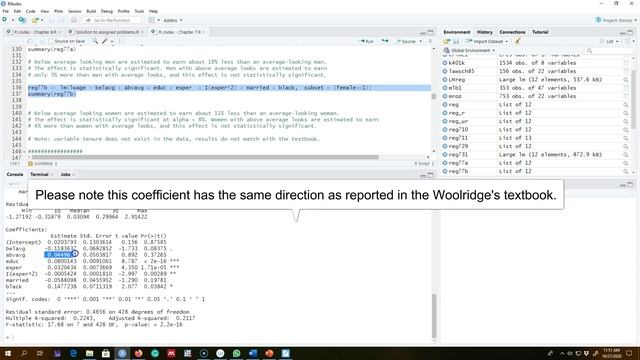
Task: Open PowerPoint from the taskbar
Action: tap(269, 353)
